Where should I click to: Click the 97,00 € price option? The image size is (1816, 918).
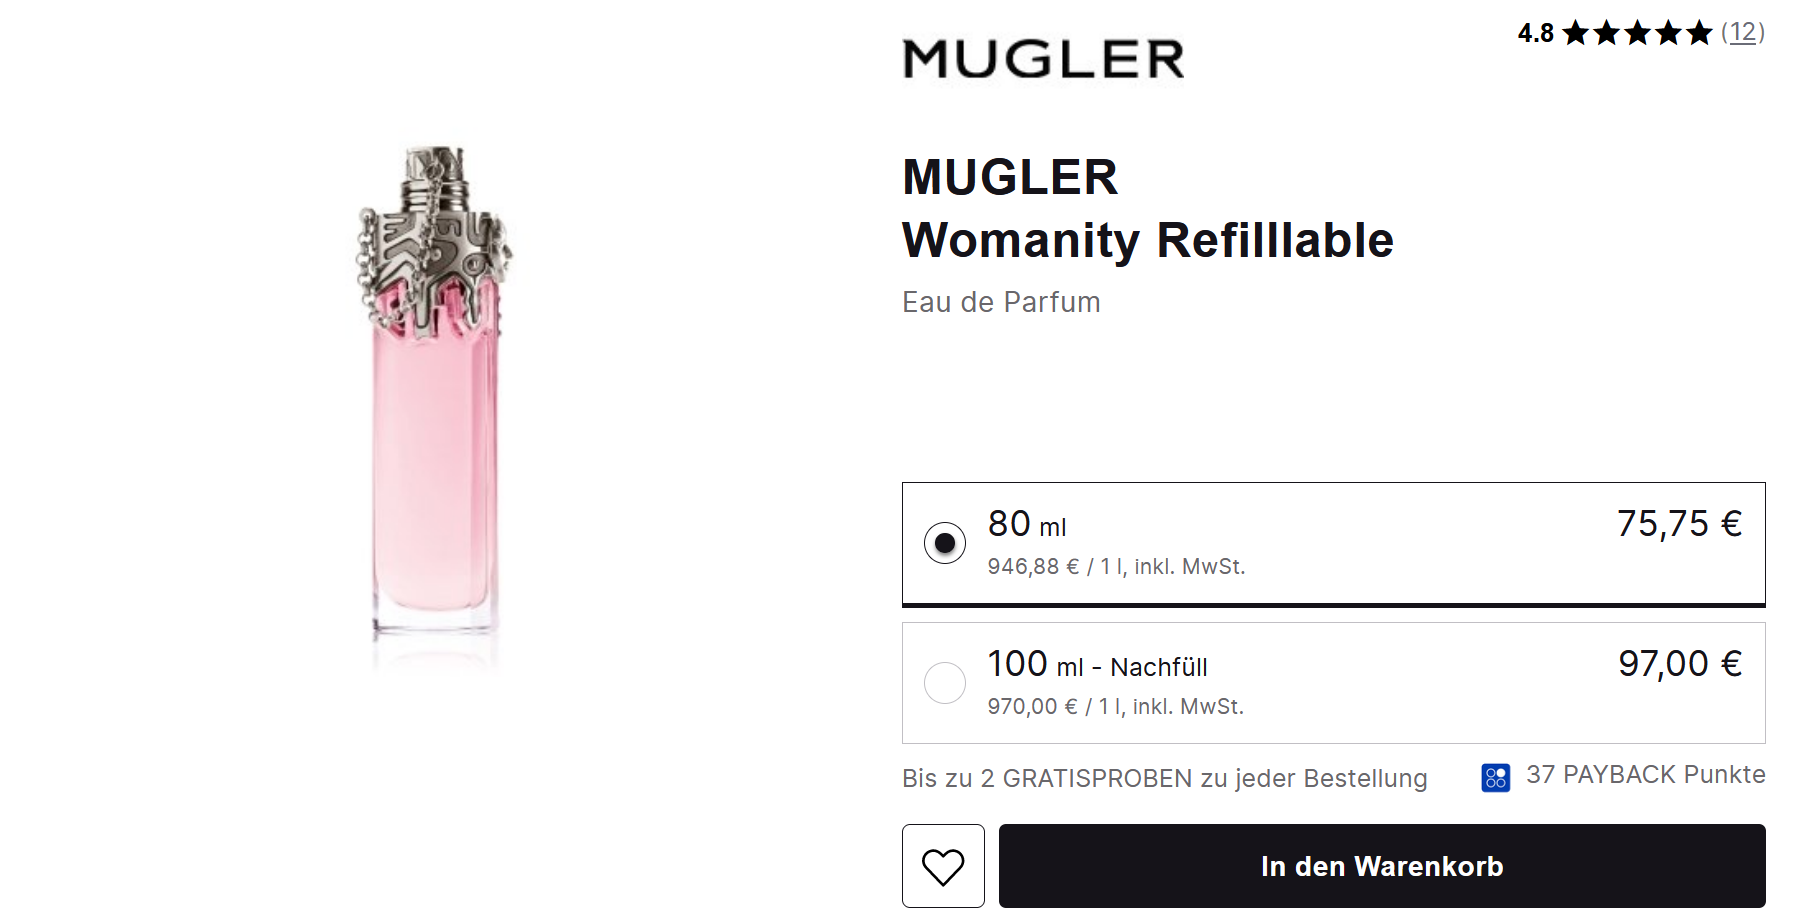click(x=1680, y=663)
